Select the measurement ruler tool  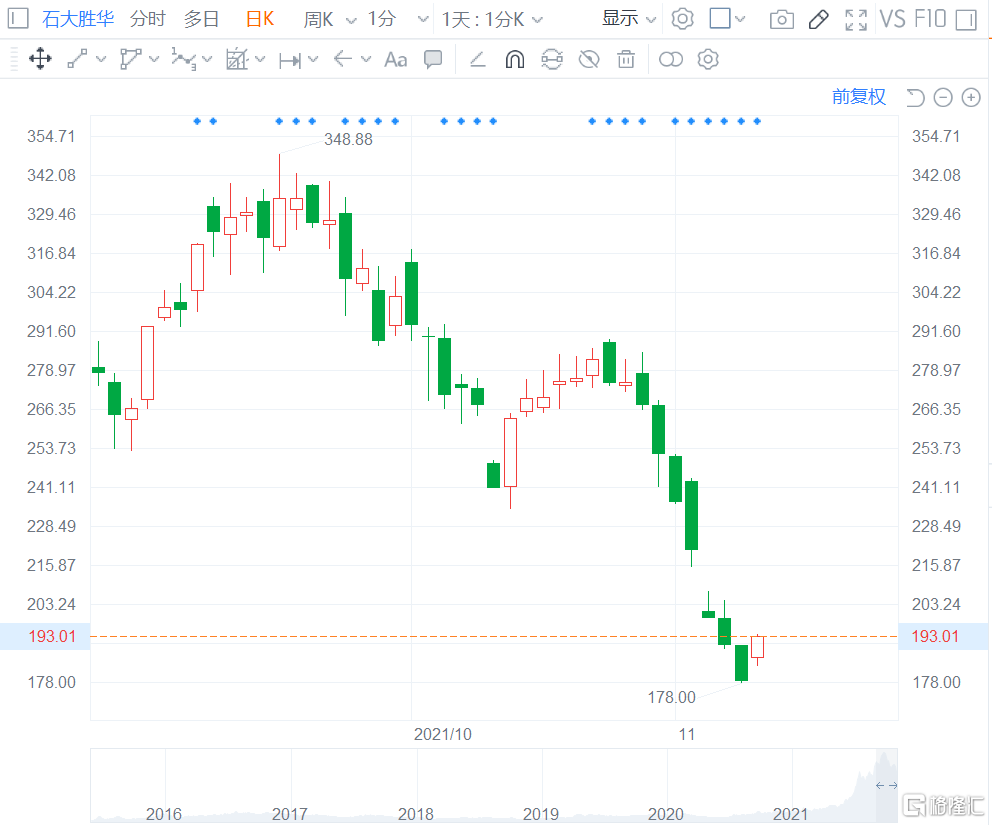[x=237, y=59]
